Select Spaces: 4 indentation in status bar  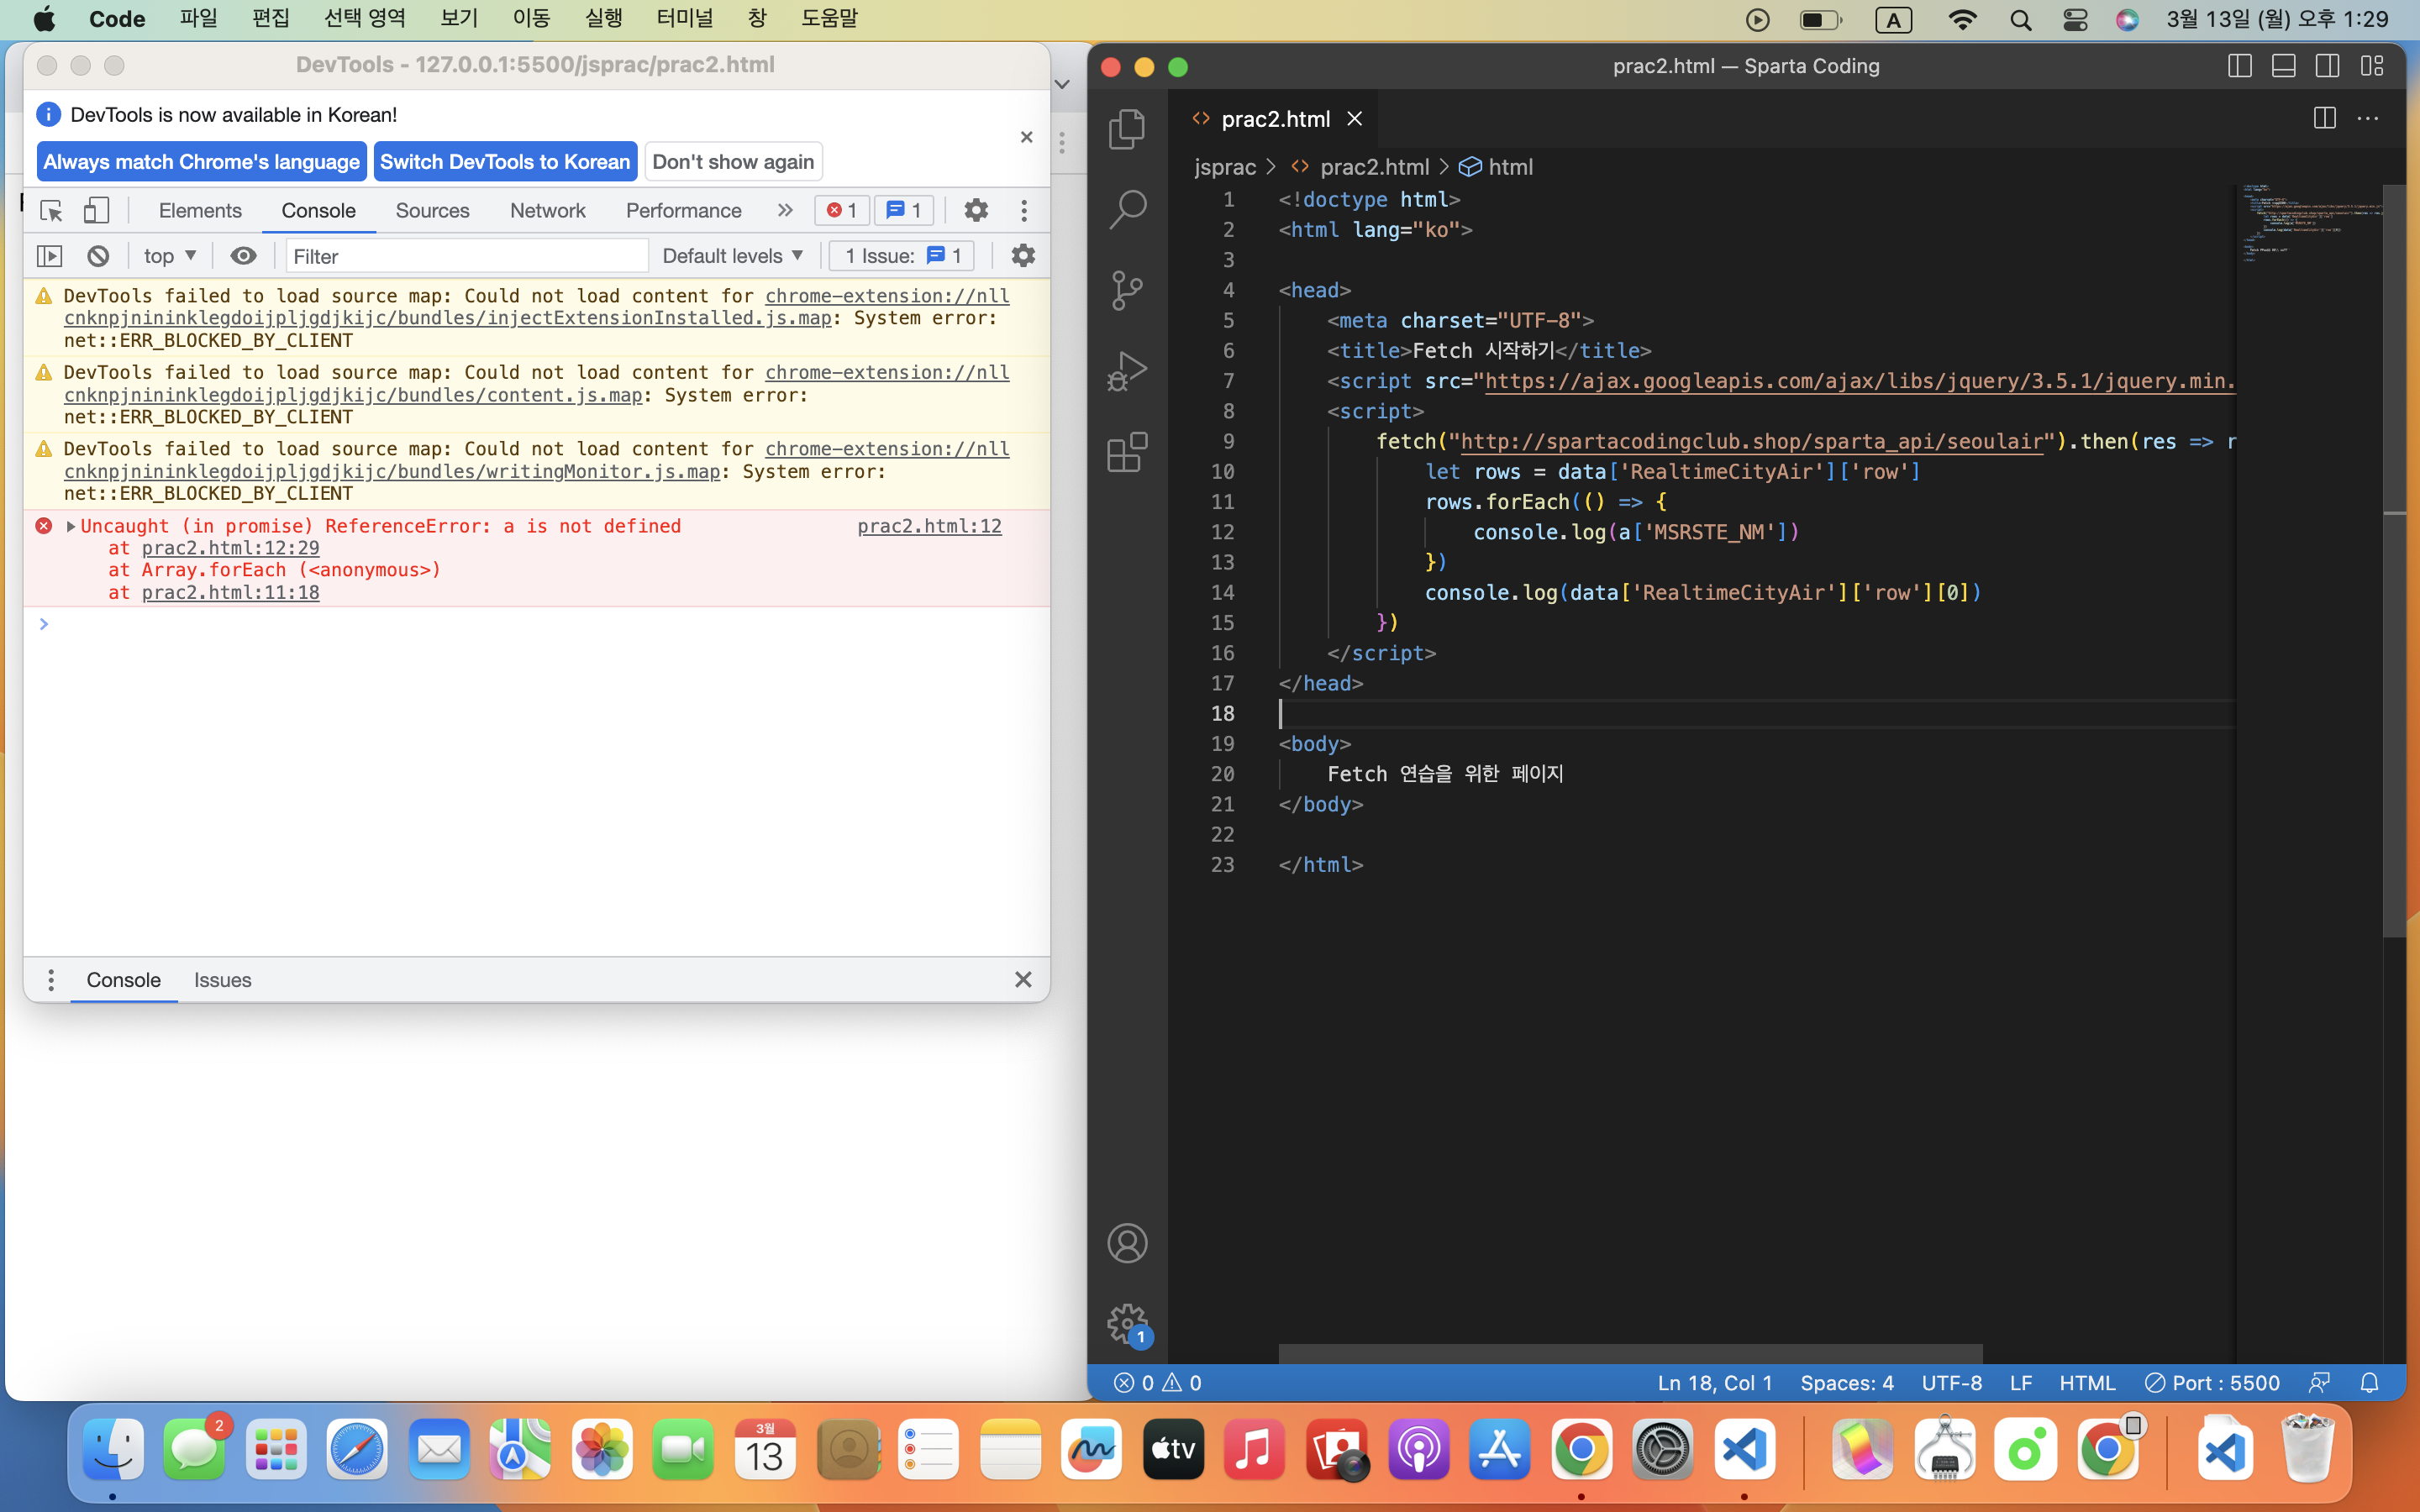click(1847, 1383)
